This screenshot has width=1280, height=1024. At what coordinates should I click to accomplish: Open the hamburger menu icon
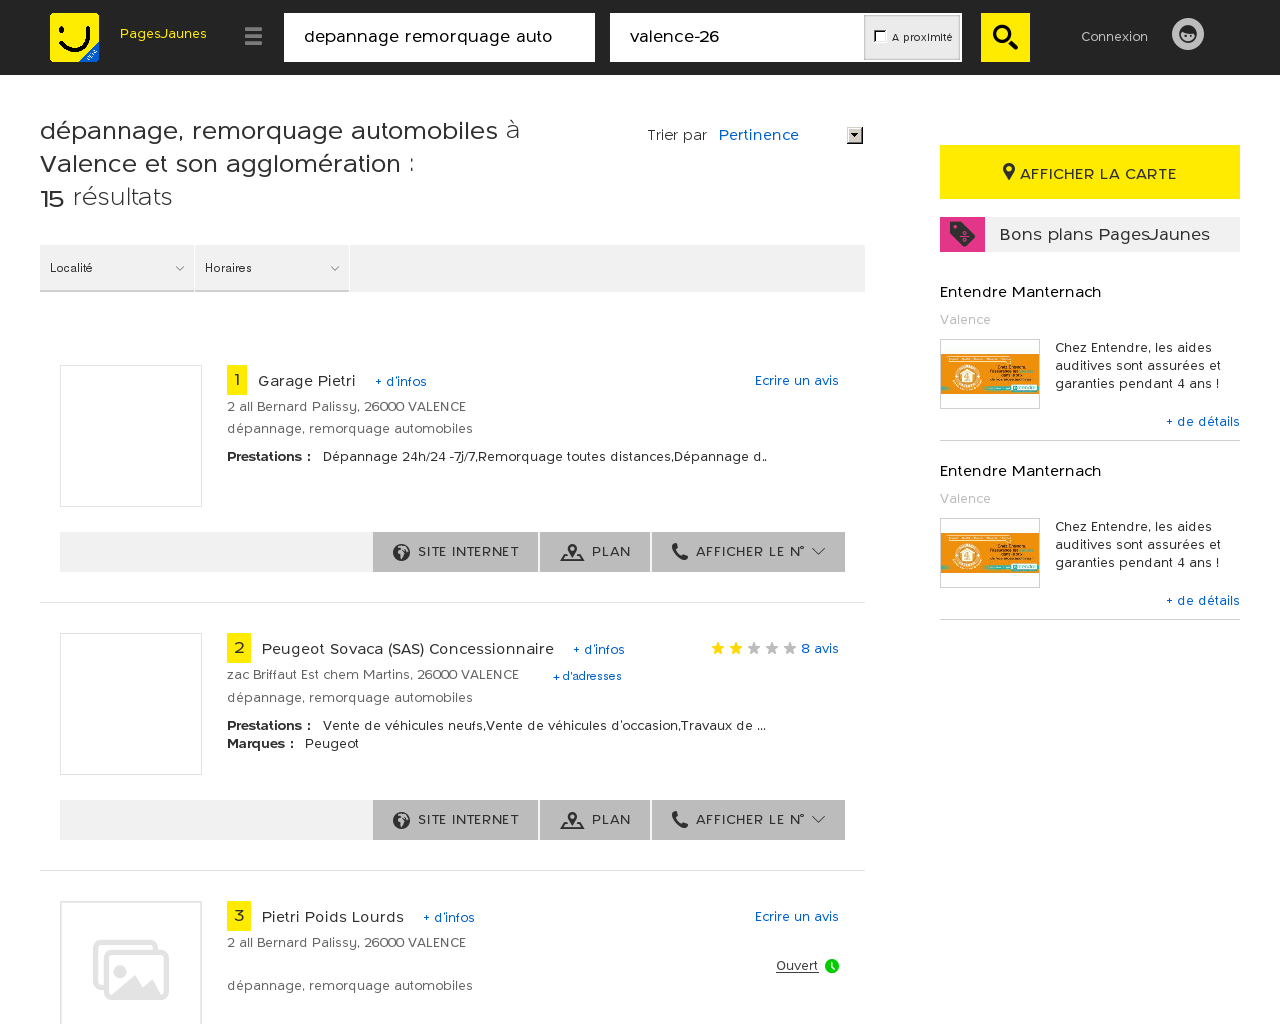(x=253, y=36)
